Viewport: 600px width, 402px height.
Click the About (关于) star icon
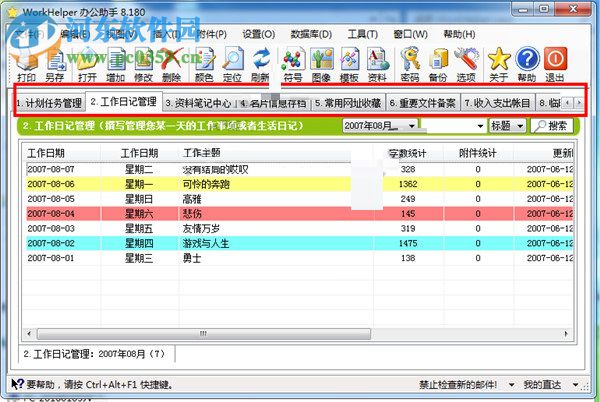point(499,65)
